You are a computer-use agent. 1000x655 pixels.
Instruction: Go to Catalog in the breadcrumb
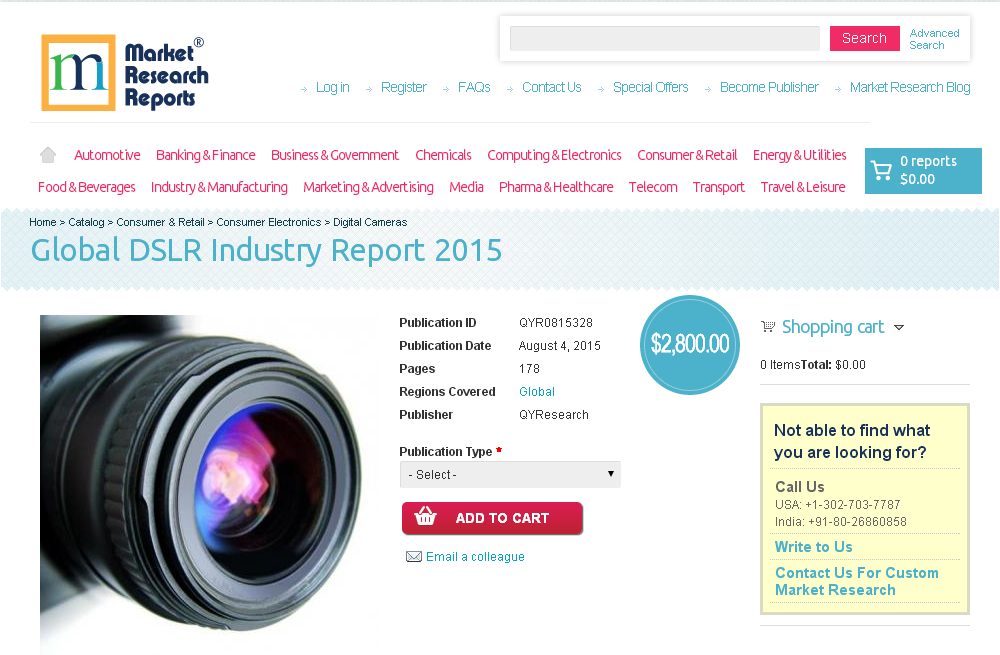point(86,222)
